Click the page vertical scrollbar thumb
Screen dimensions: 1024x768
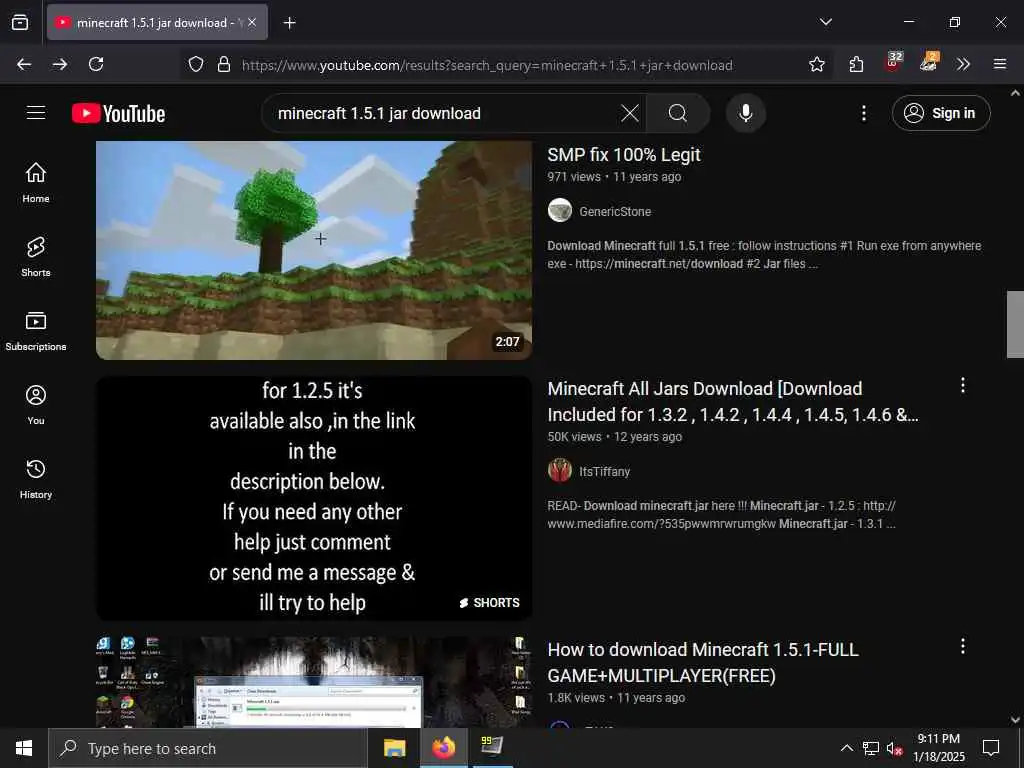pos(1015,324)
